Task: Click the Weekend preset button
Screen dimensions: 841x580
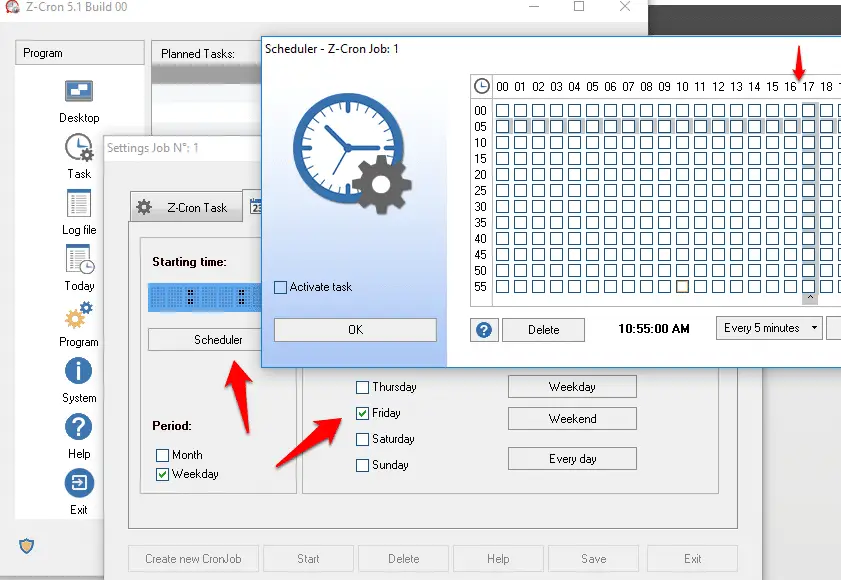Action: click(572, 419)
